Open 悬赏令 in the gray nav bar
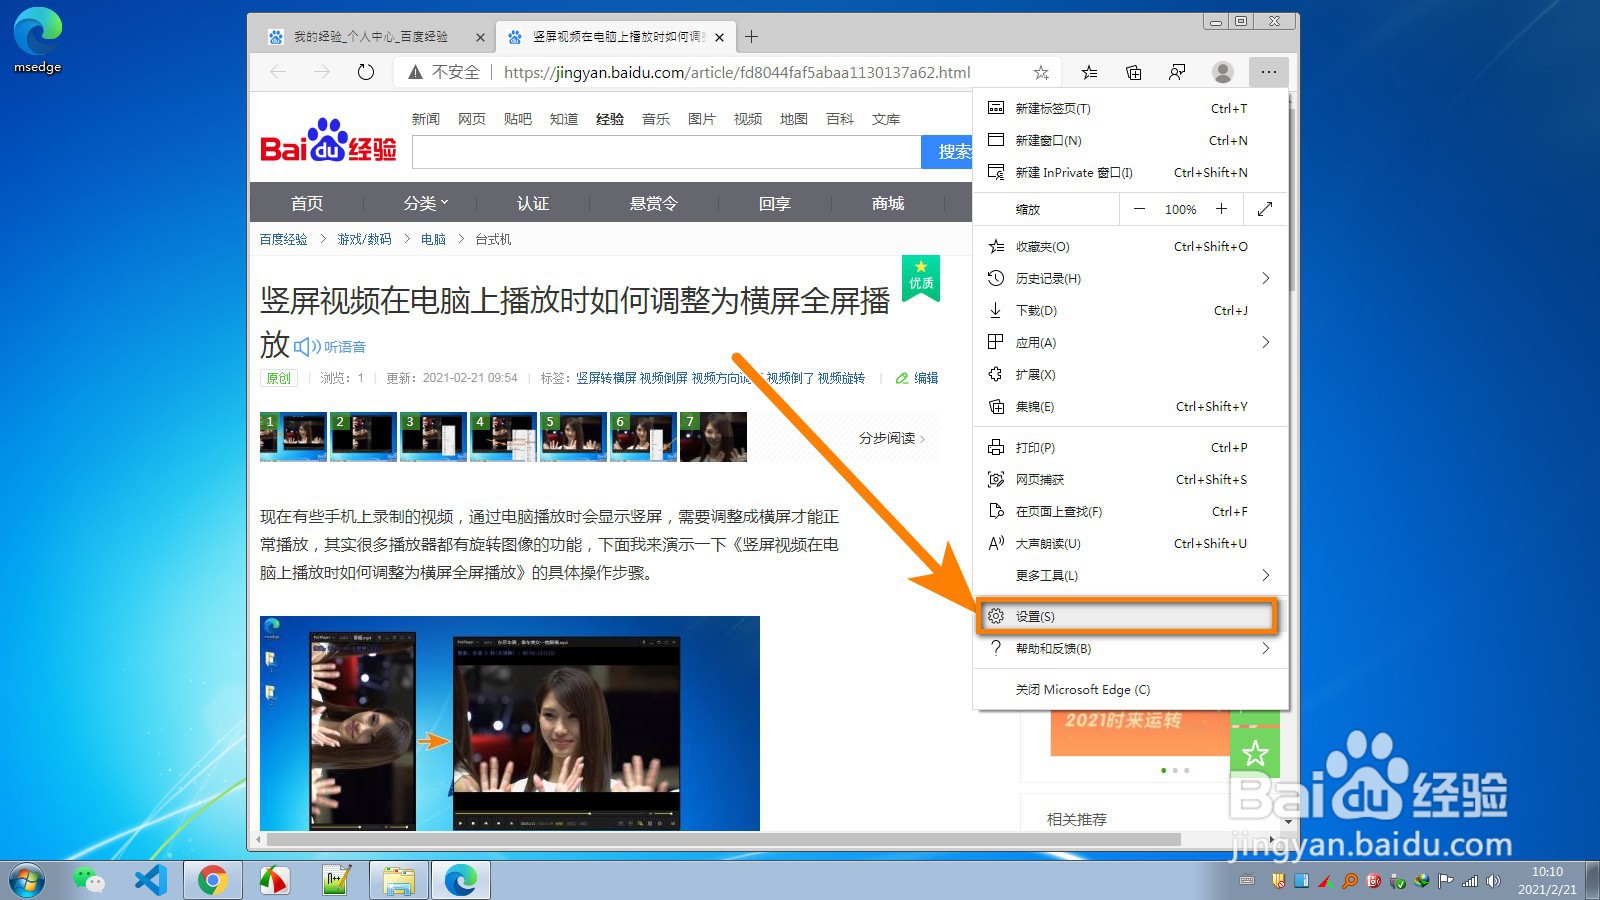This screenshot has height=900, width=1600. tap(653, 203)
